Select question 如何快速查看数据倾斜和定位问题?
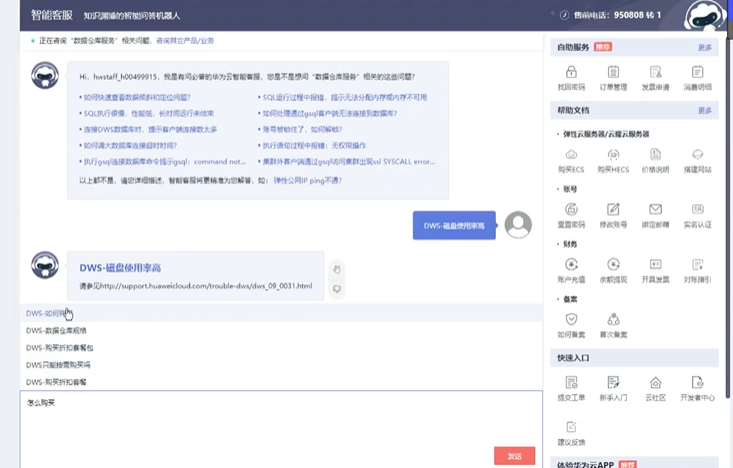Viewport: 733px width, 468px height. point(137,97)
